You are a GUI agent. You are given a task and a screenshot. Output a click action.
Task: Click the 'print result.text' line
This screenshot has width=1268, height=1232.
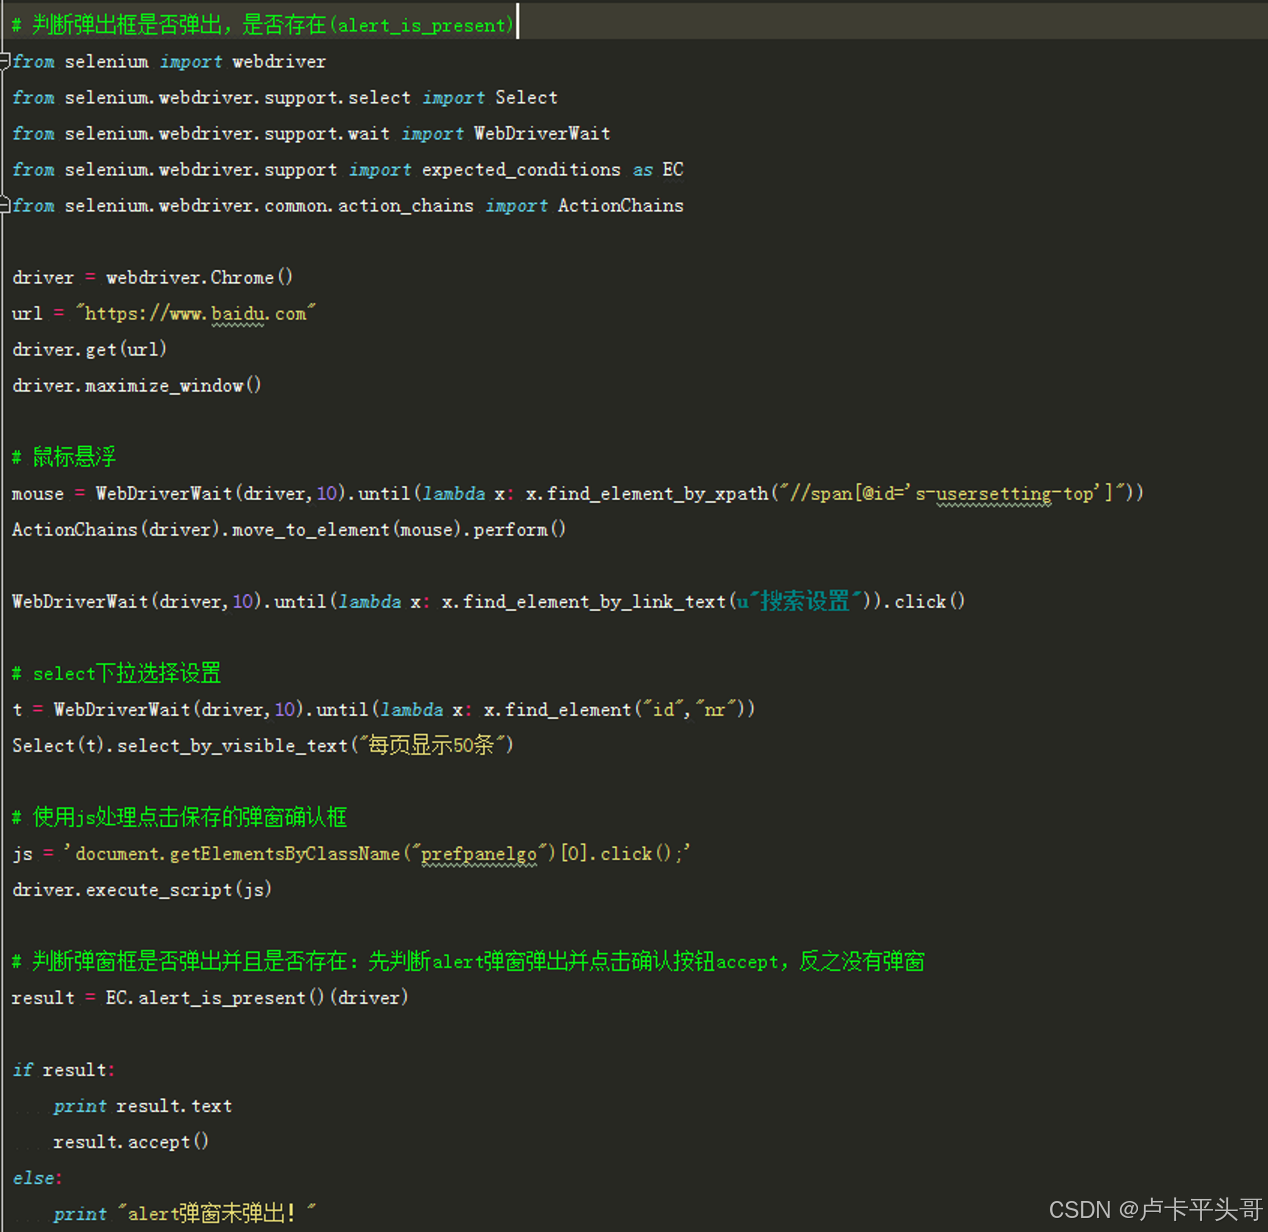pyautogui.click(x=143, y=1106)
